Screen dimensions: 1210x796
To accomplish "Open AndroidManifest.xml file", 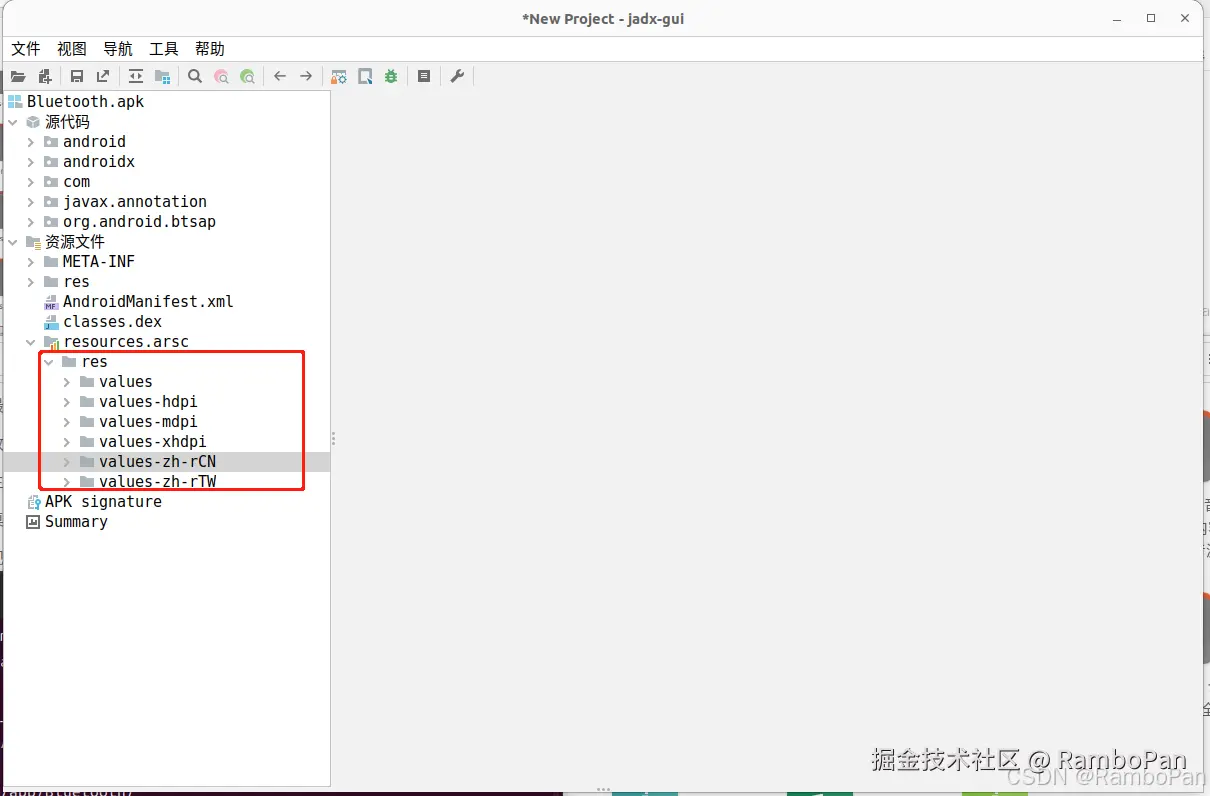I will (148, 302).
